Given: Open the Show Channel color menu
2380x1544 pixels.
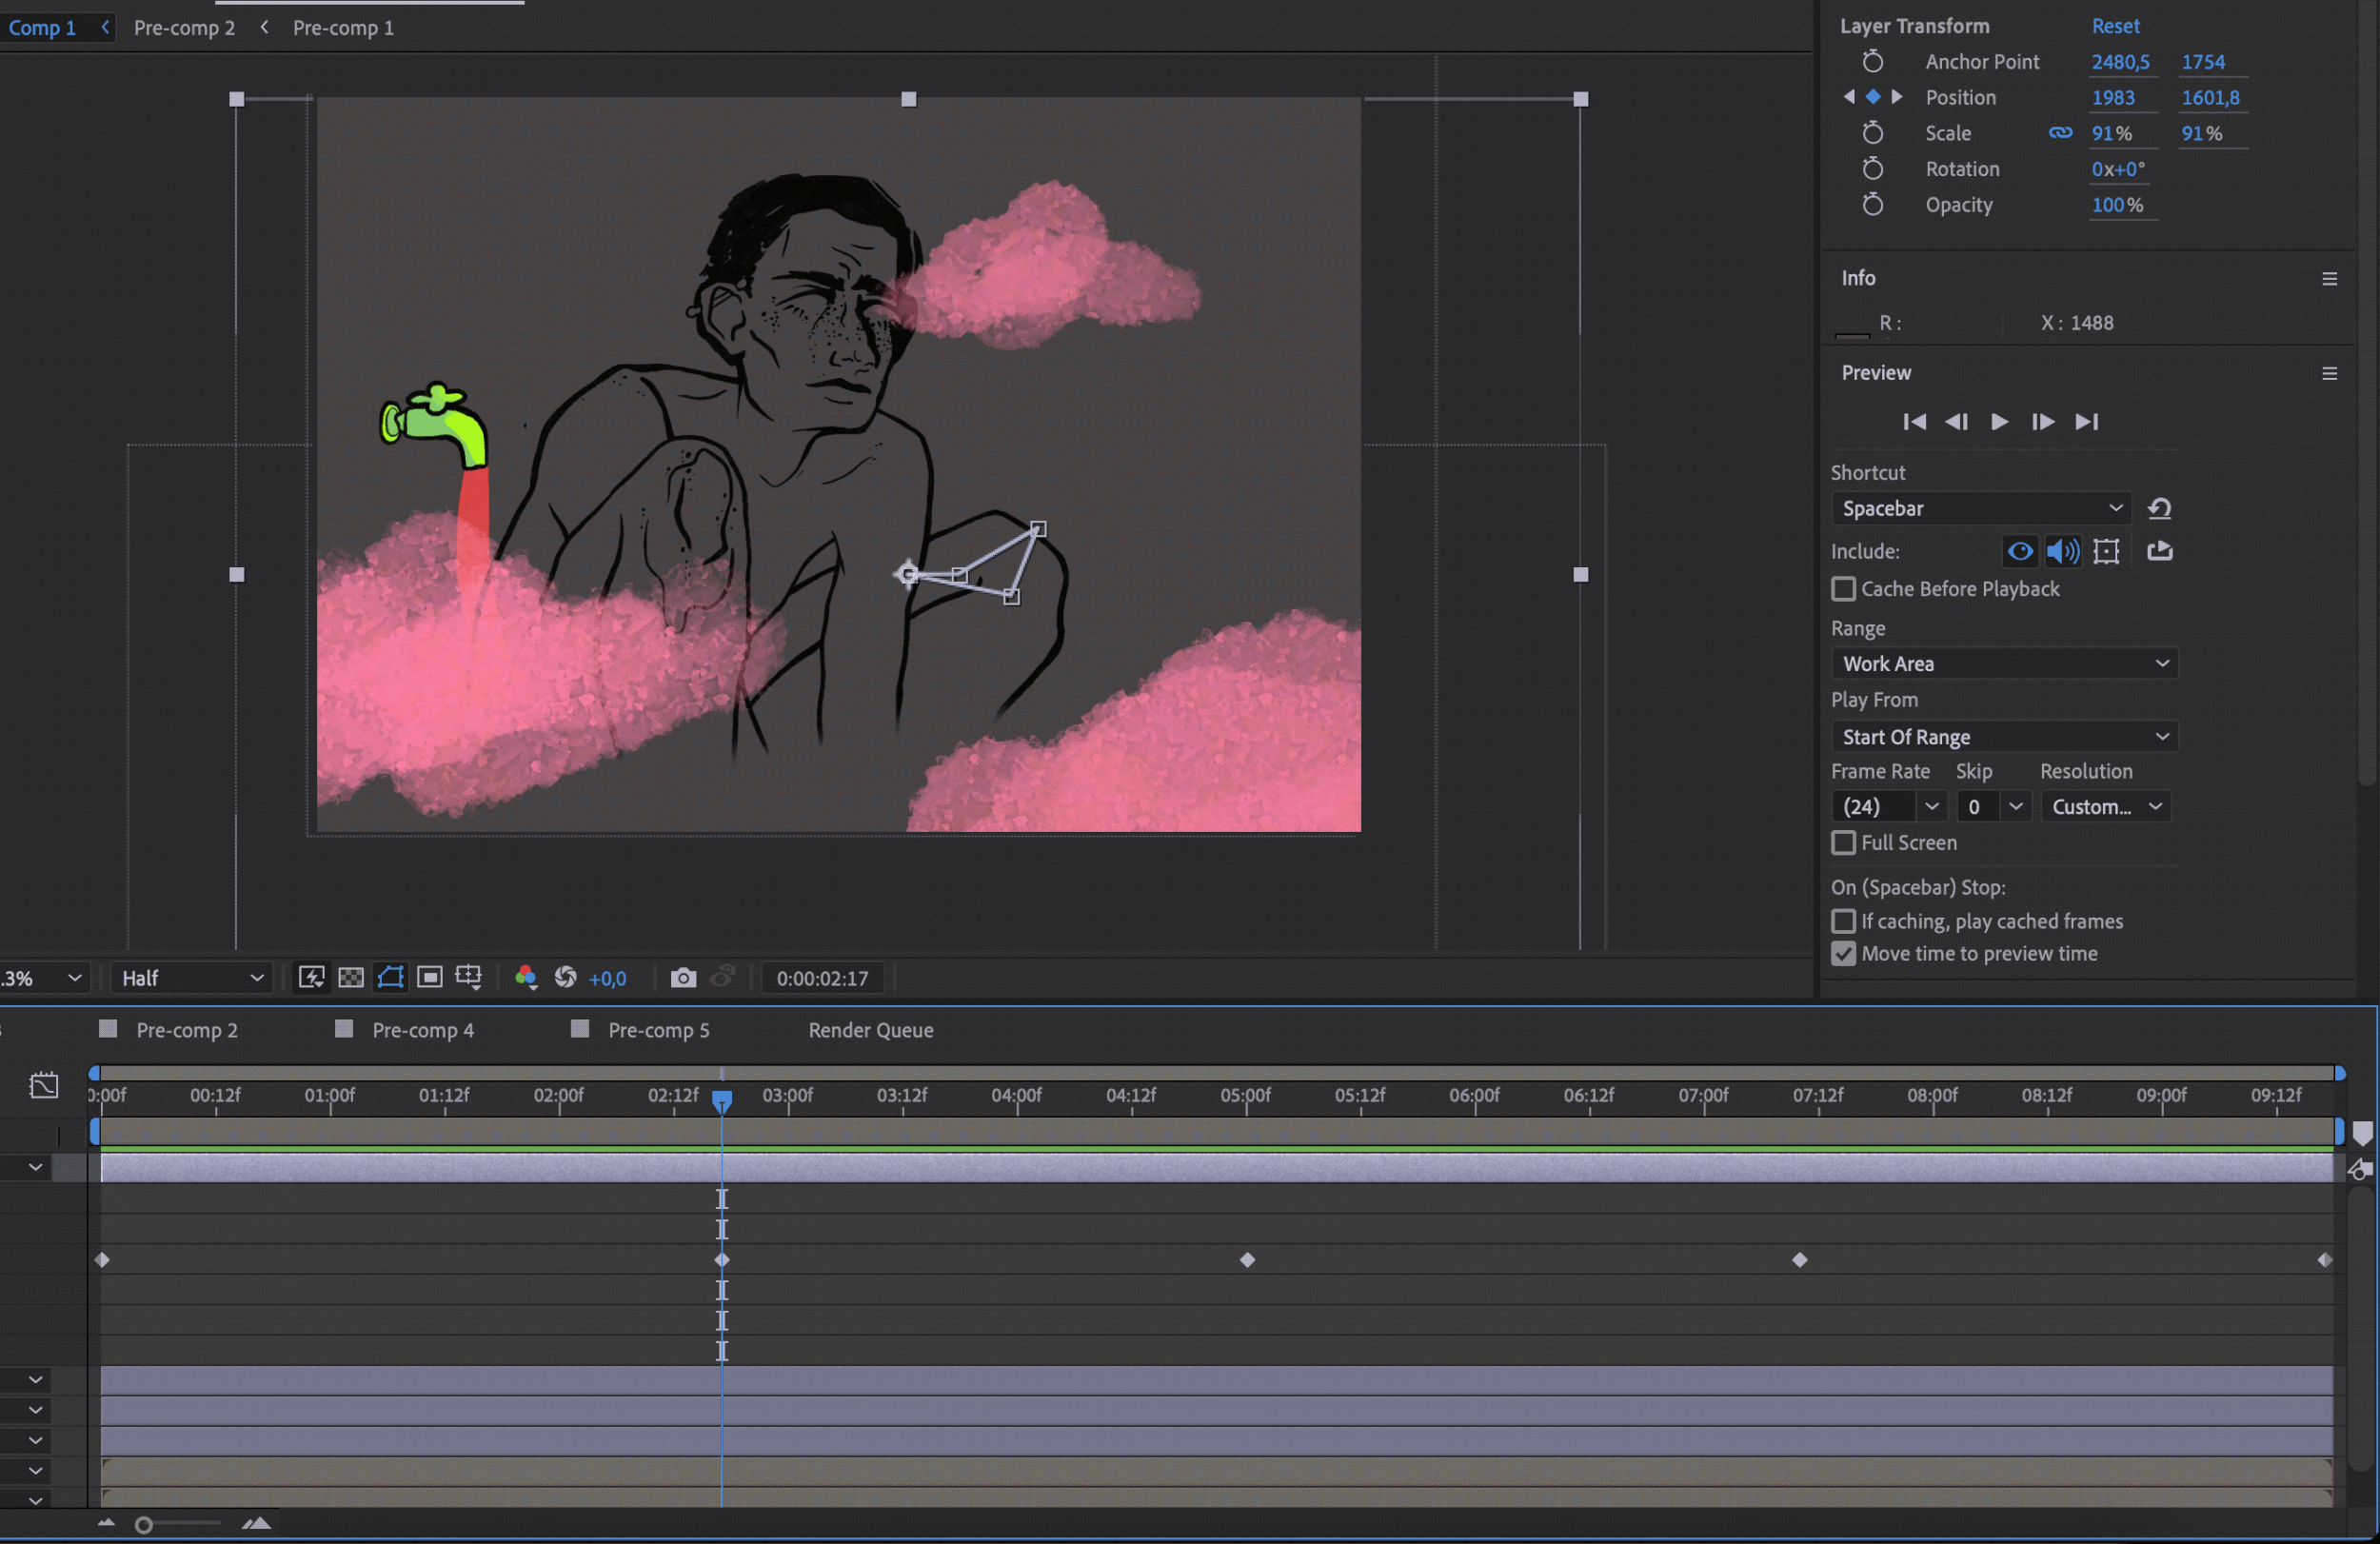Looking at the screenshot, I should pyautogui.click(x=526, y=977).
